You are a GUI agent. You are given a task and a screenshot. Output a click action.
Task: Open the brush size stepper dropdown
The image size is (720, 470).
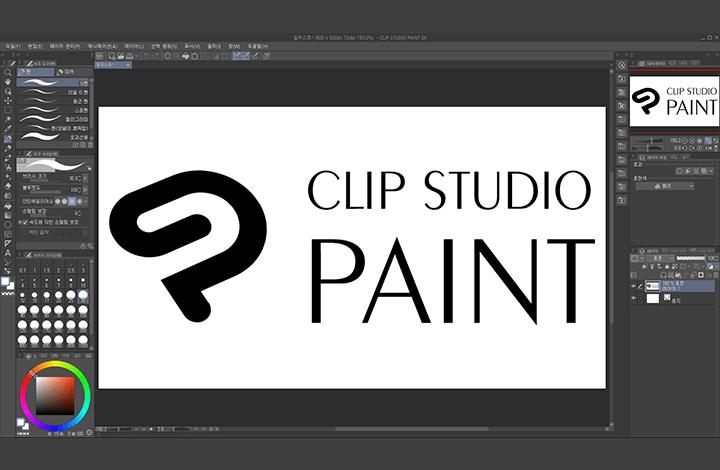86,178
